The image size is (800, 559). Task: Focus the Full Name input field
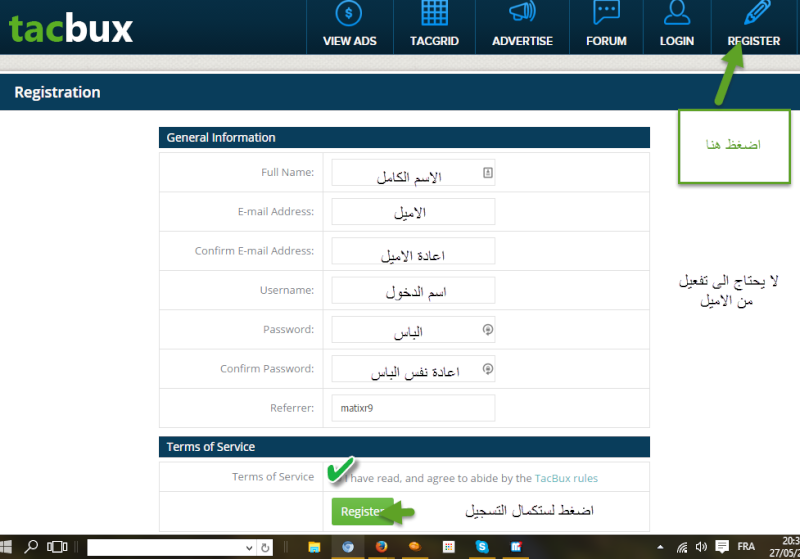point(413,173)
